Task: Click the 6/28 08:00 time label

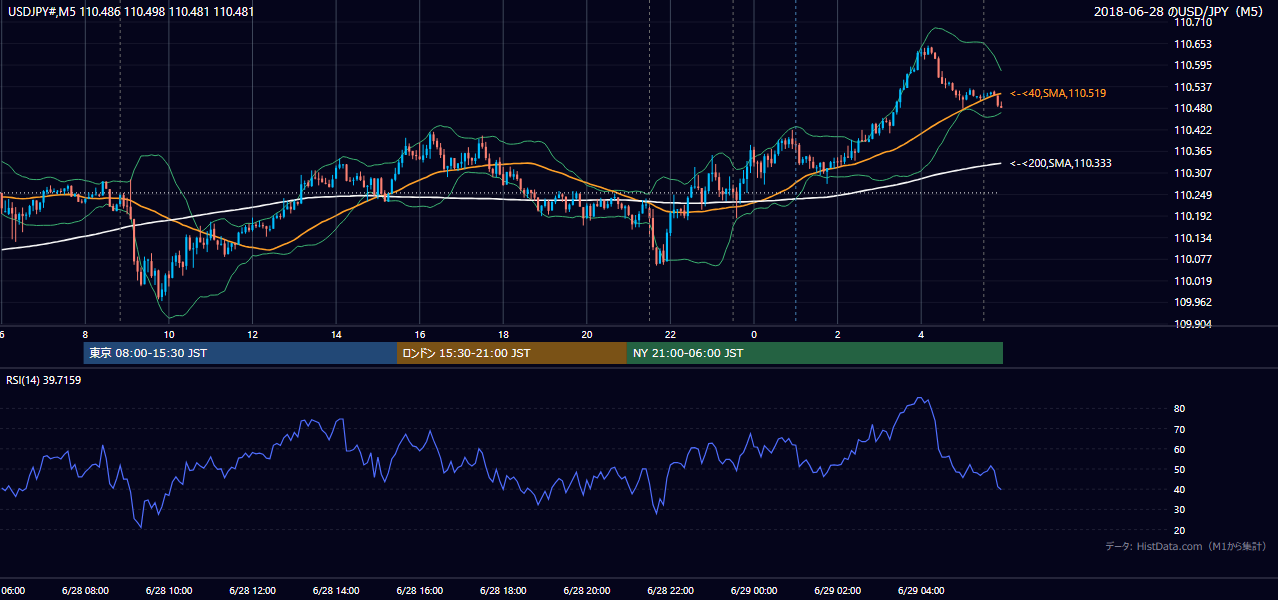Action: click(x=85, y=591)
